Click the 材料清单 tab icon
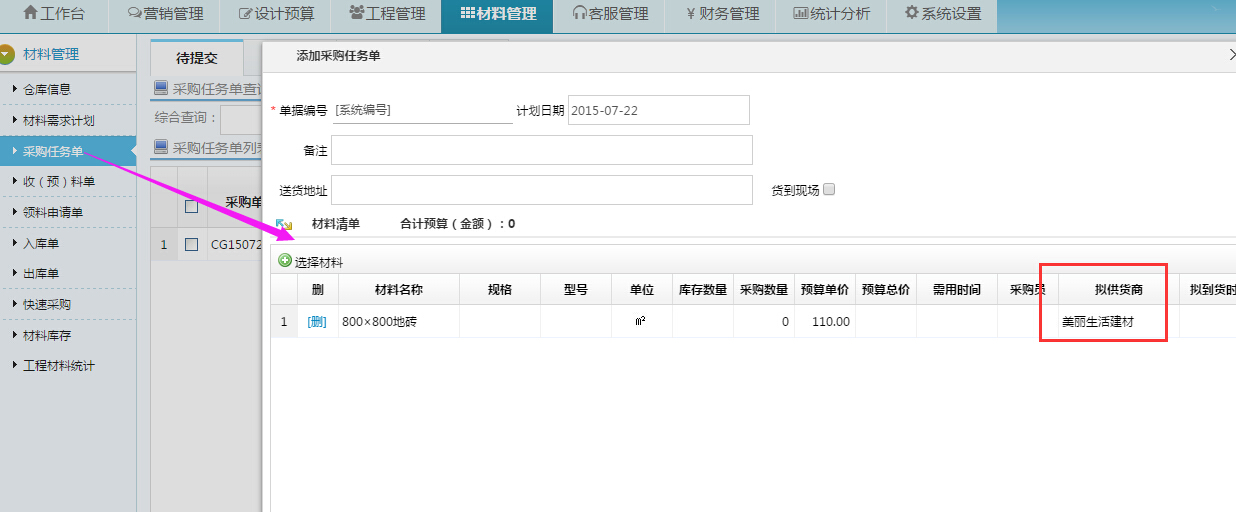Image resolution: width=1236 pixels, height=512 pixels. pyautogui.click(x=284, y=225)
